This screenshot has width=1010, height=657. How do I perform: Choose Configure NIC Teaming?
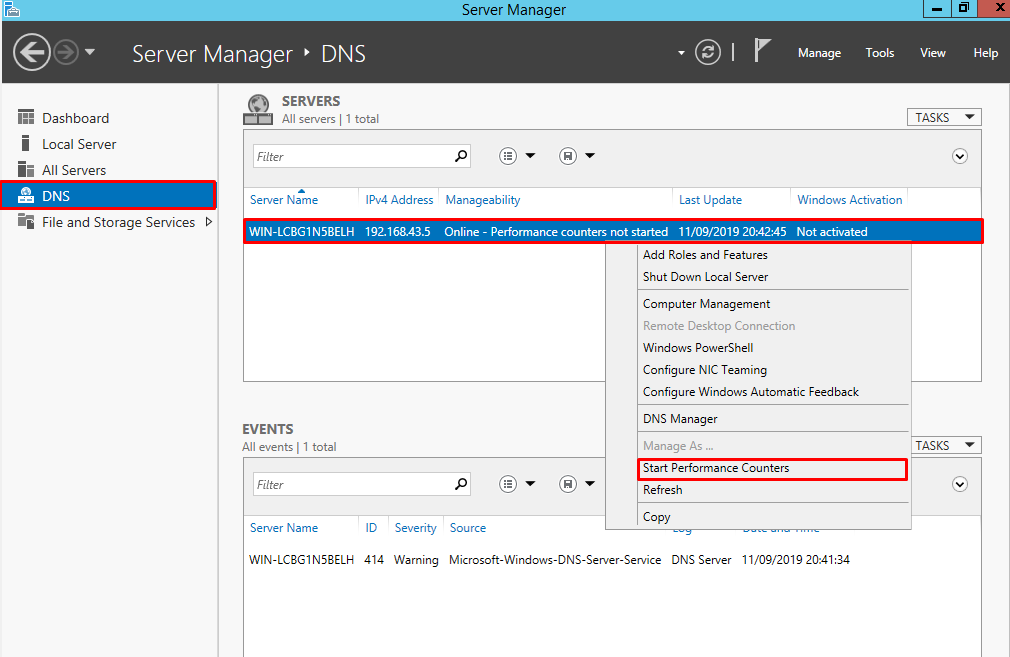click(x=705, y=370)
